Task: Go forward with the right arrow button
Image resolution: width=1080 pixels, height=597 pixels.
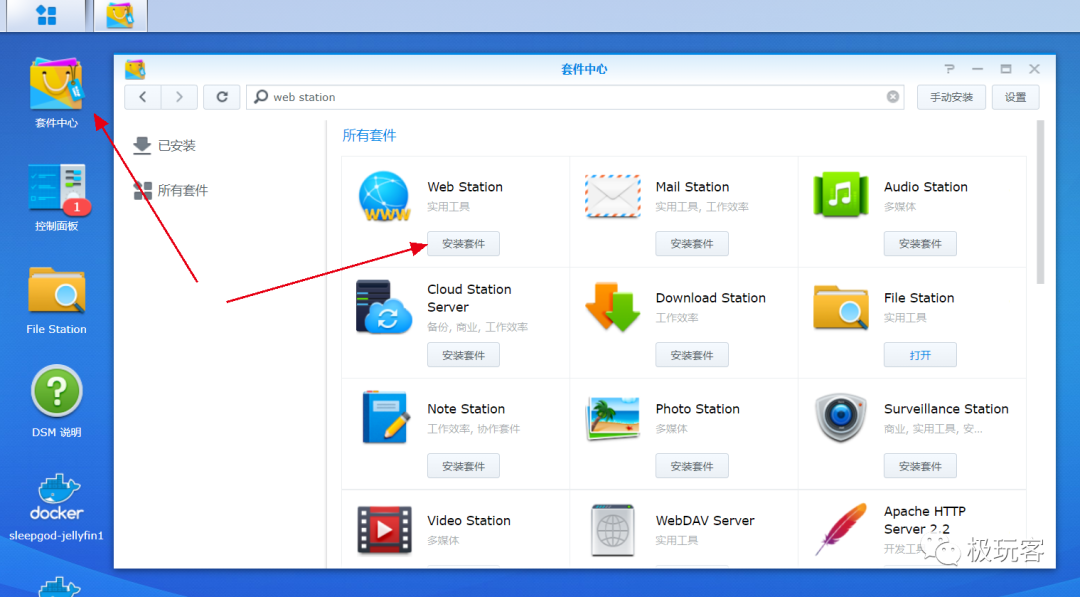Action: pos(179,97)
